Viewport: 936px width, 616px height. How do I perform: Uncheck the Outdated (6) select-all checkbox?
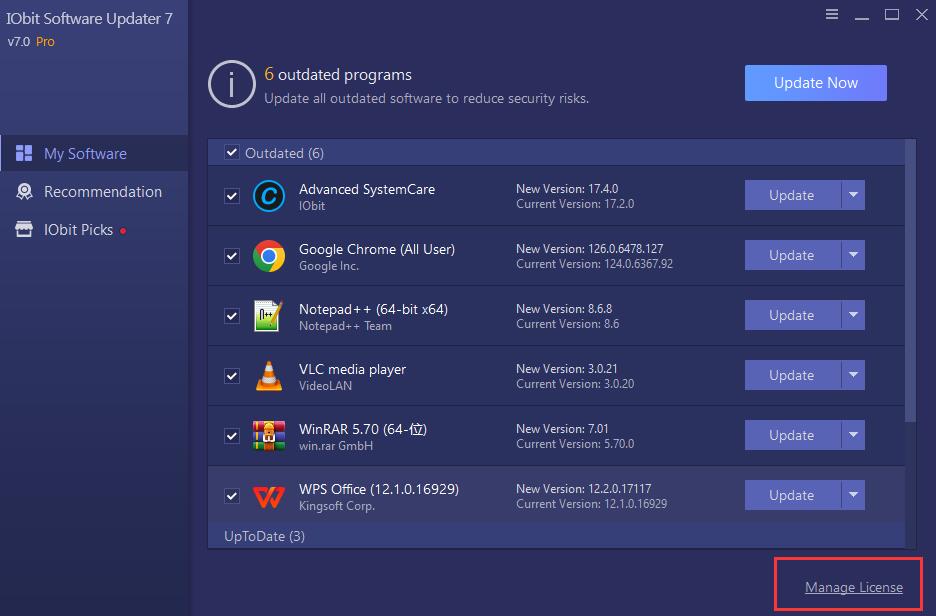pos(232,152)
